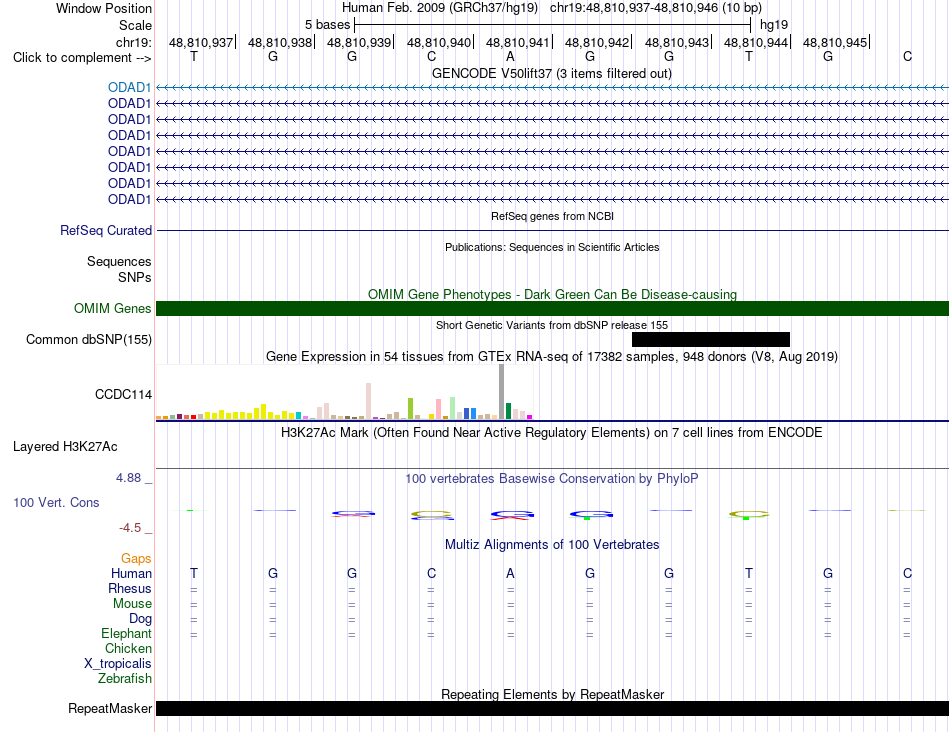Click the magenta bar ending the GTEx chart
The height and width of the screenshot is (732, 950).
(x=529, y=417)
